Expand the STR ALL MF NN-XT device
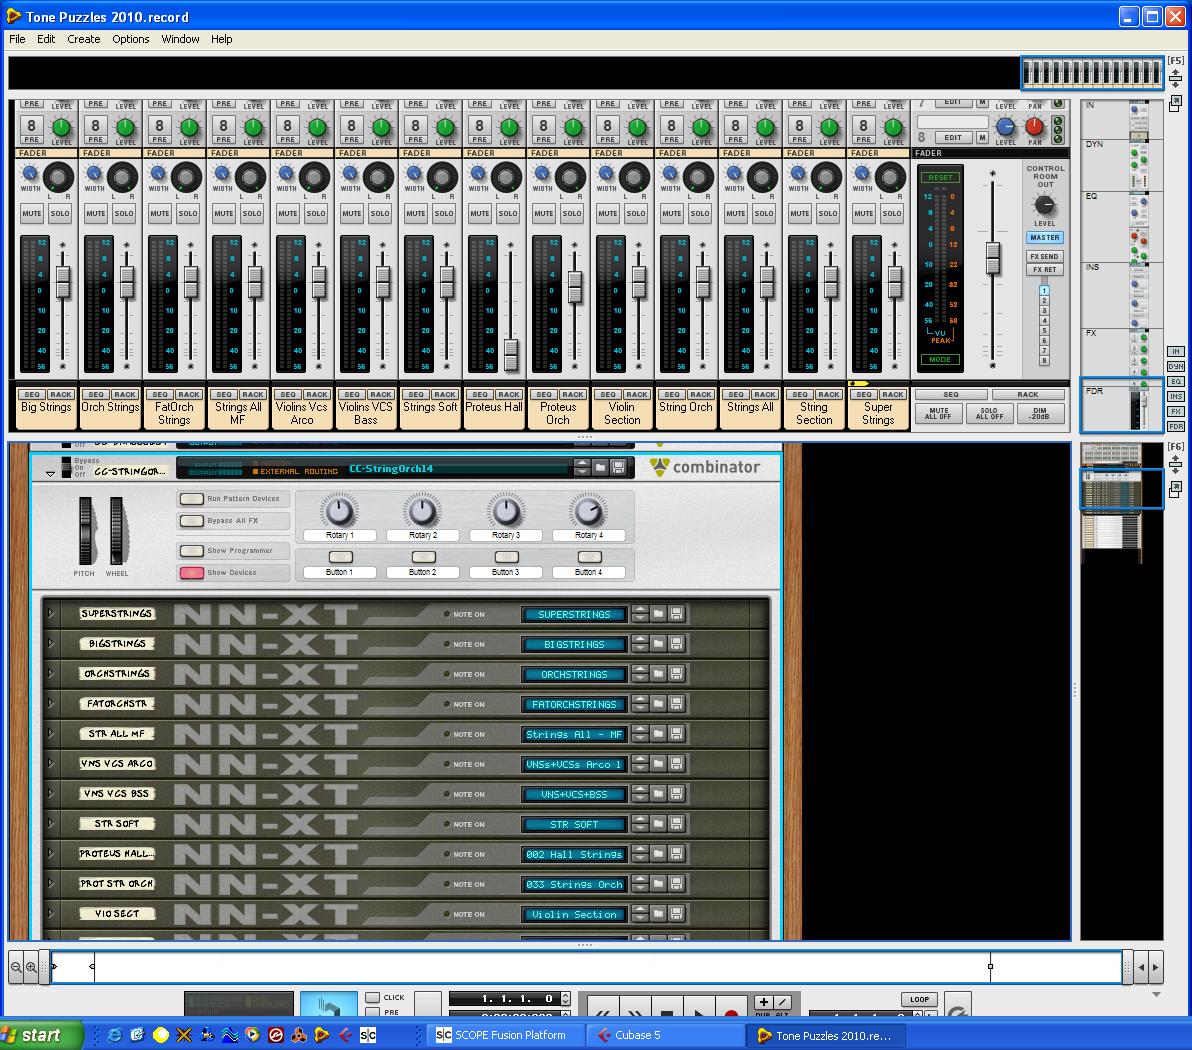Screen dimensions: 1192x1050 pos(51,733)
